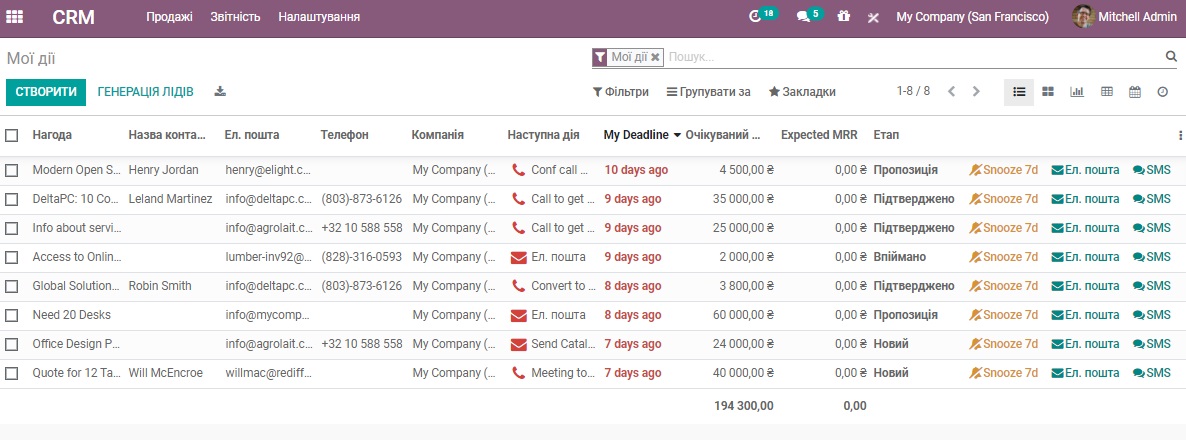The height and width of the screenshot is (440, 1186).
Task: Tick the Need 20 Desks row checkbox
Action: click(12, 315)
